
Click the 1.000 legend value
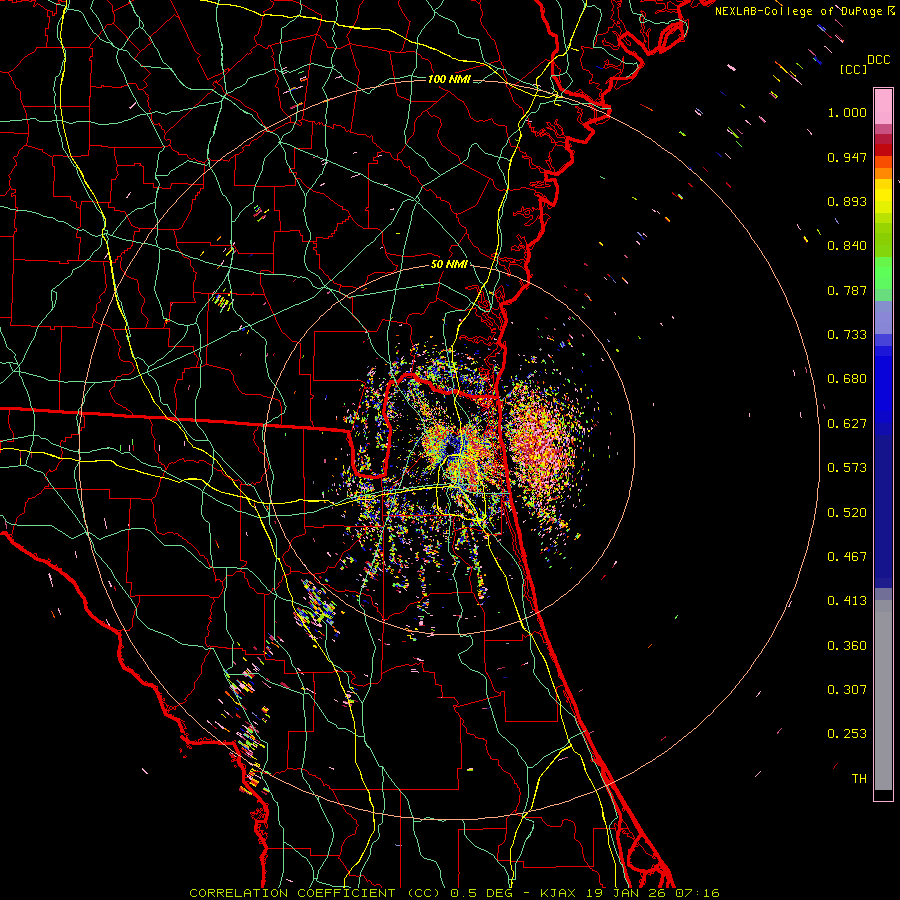point(847,112)
